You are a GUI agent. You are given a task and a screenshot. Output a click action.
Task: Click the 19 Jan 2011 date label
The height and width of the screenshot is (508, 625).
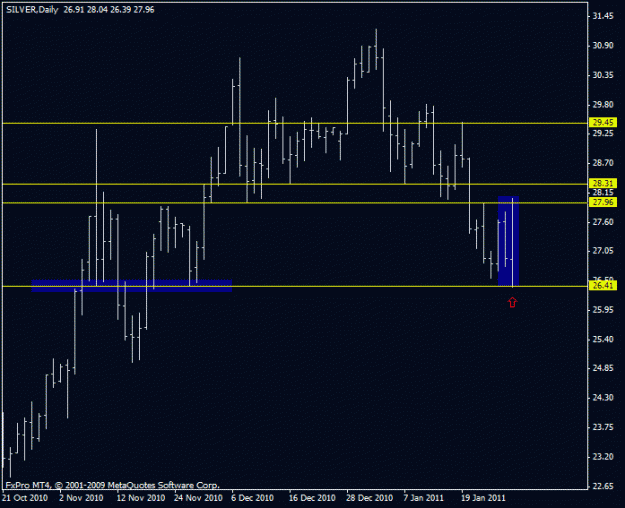[483, 498]
